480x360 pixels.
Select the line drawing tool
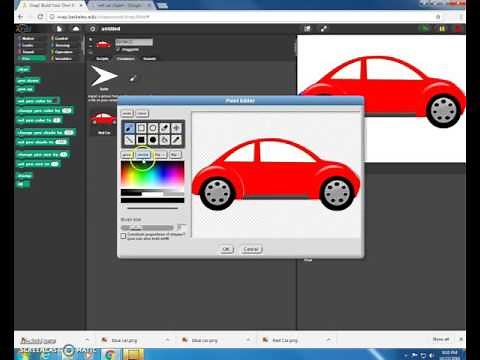coord(129,140)
